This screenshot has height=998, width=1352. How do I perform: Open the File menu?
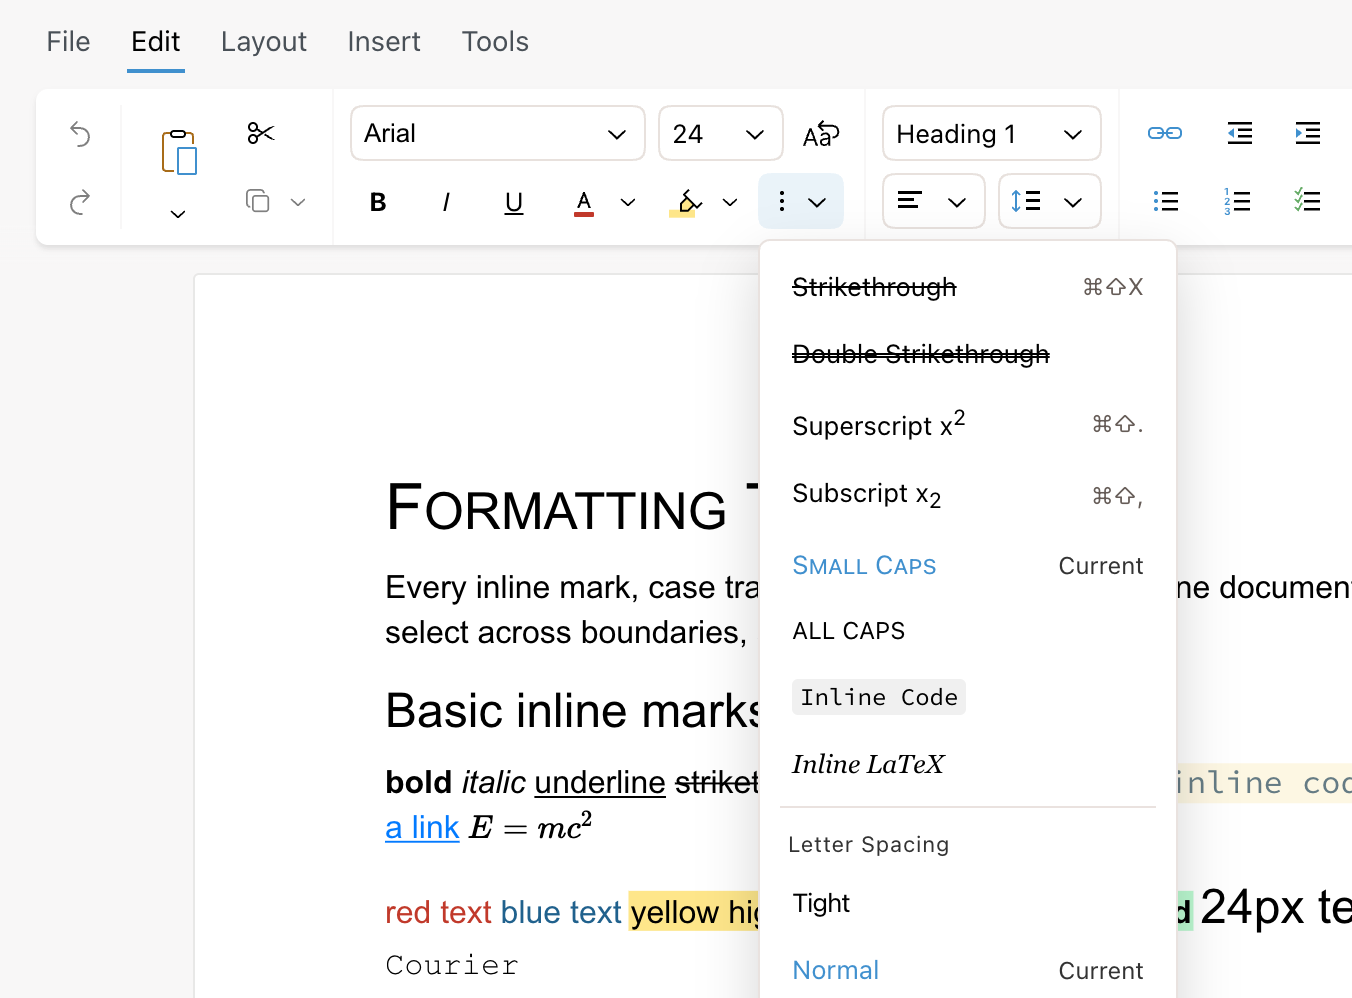pyautogui.click(x=68, y=42)
